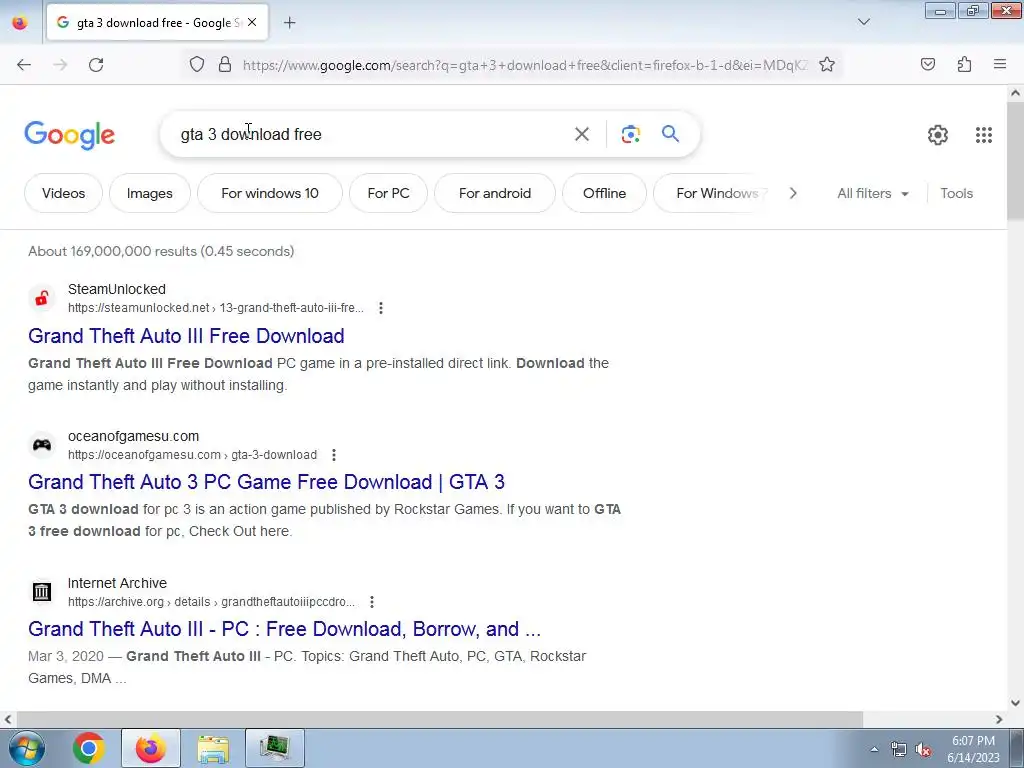Select the For windows 10 chip
The image size is (1024, 768).
coord(270,193)
